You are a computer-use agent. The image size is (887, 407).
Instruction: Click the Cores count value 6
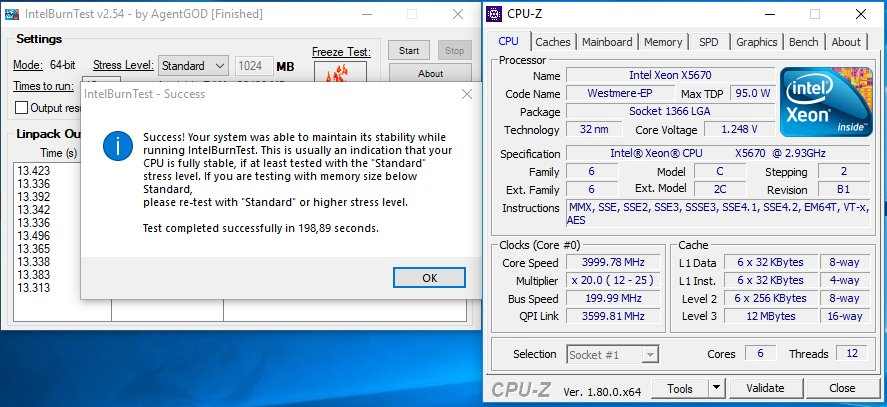760,354
